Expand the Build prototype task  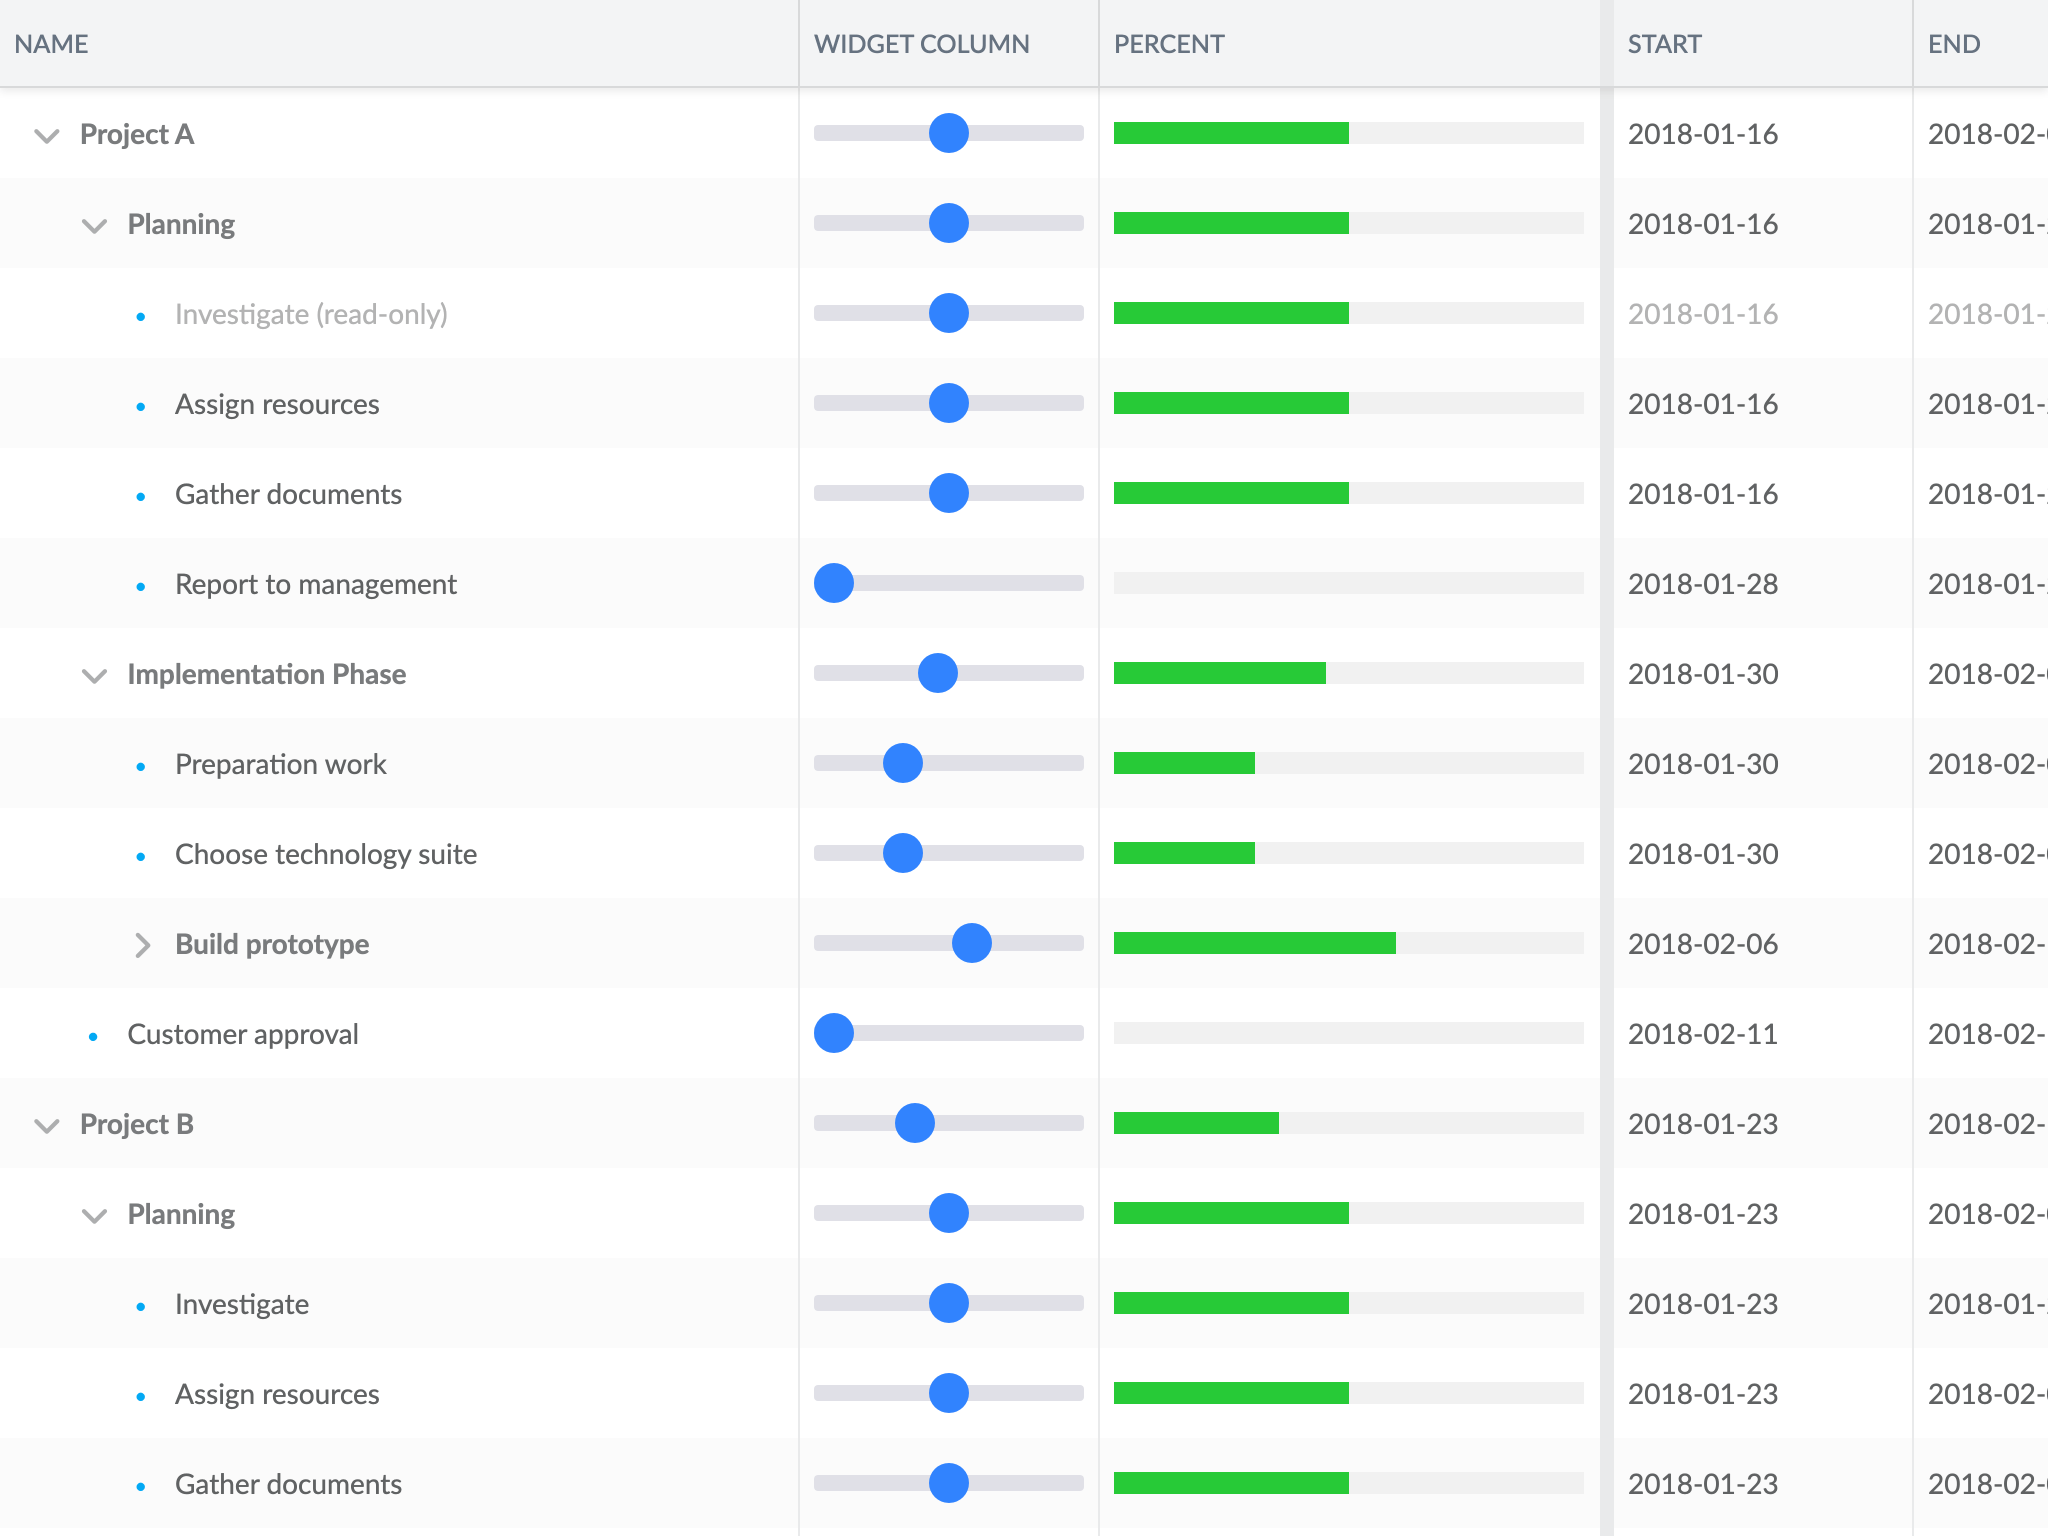click(142, 945)
